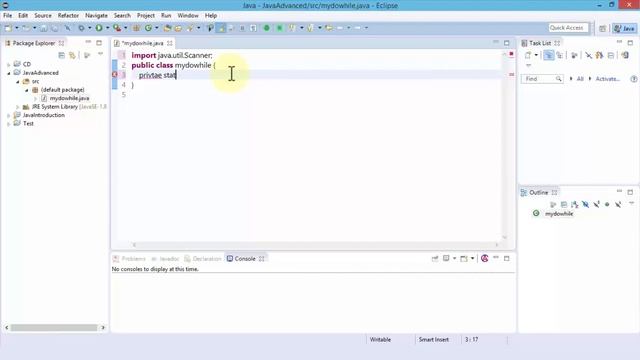Toggle Sort in Outline view
640x360 pixels.
click(x=575, y=204)
